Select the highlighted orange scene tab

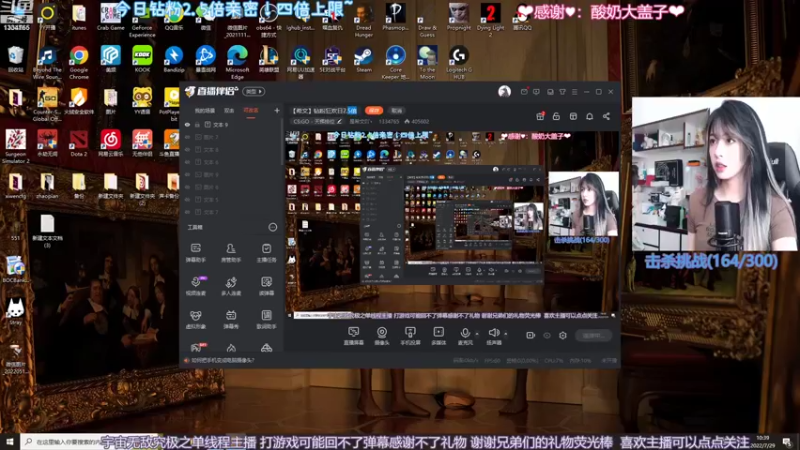click(251, 111)
